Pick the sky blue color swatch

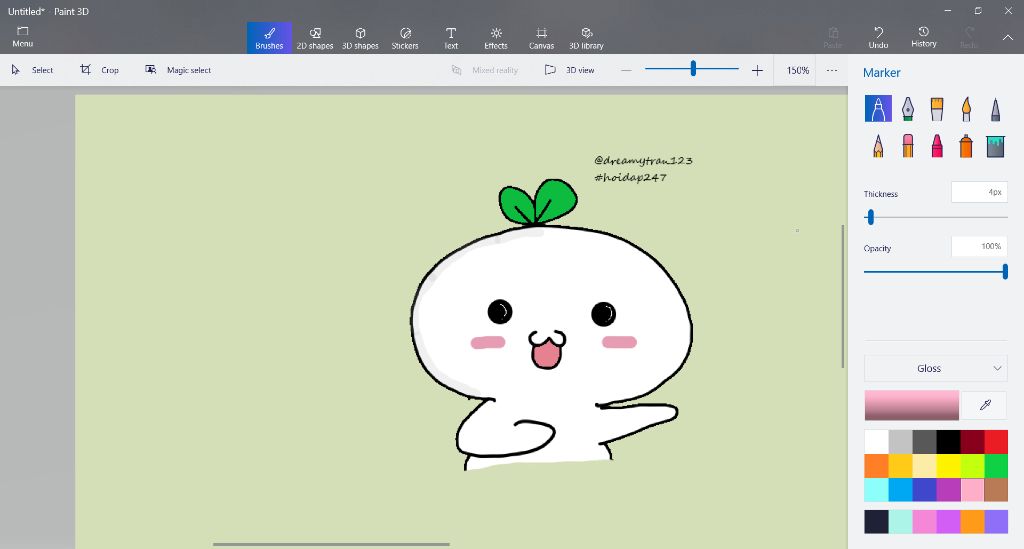click(901, 490)
